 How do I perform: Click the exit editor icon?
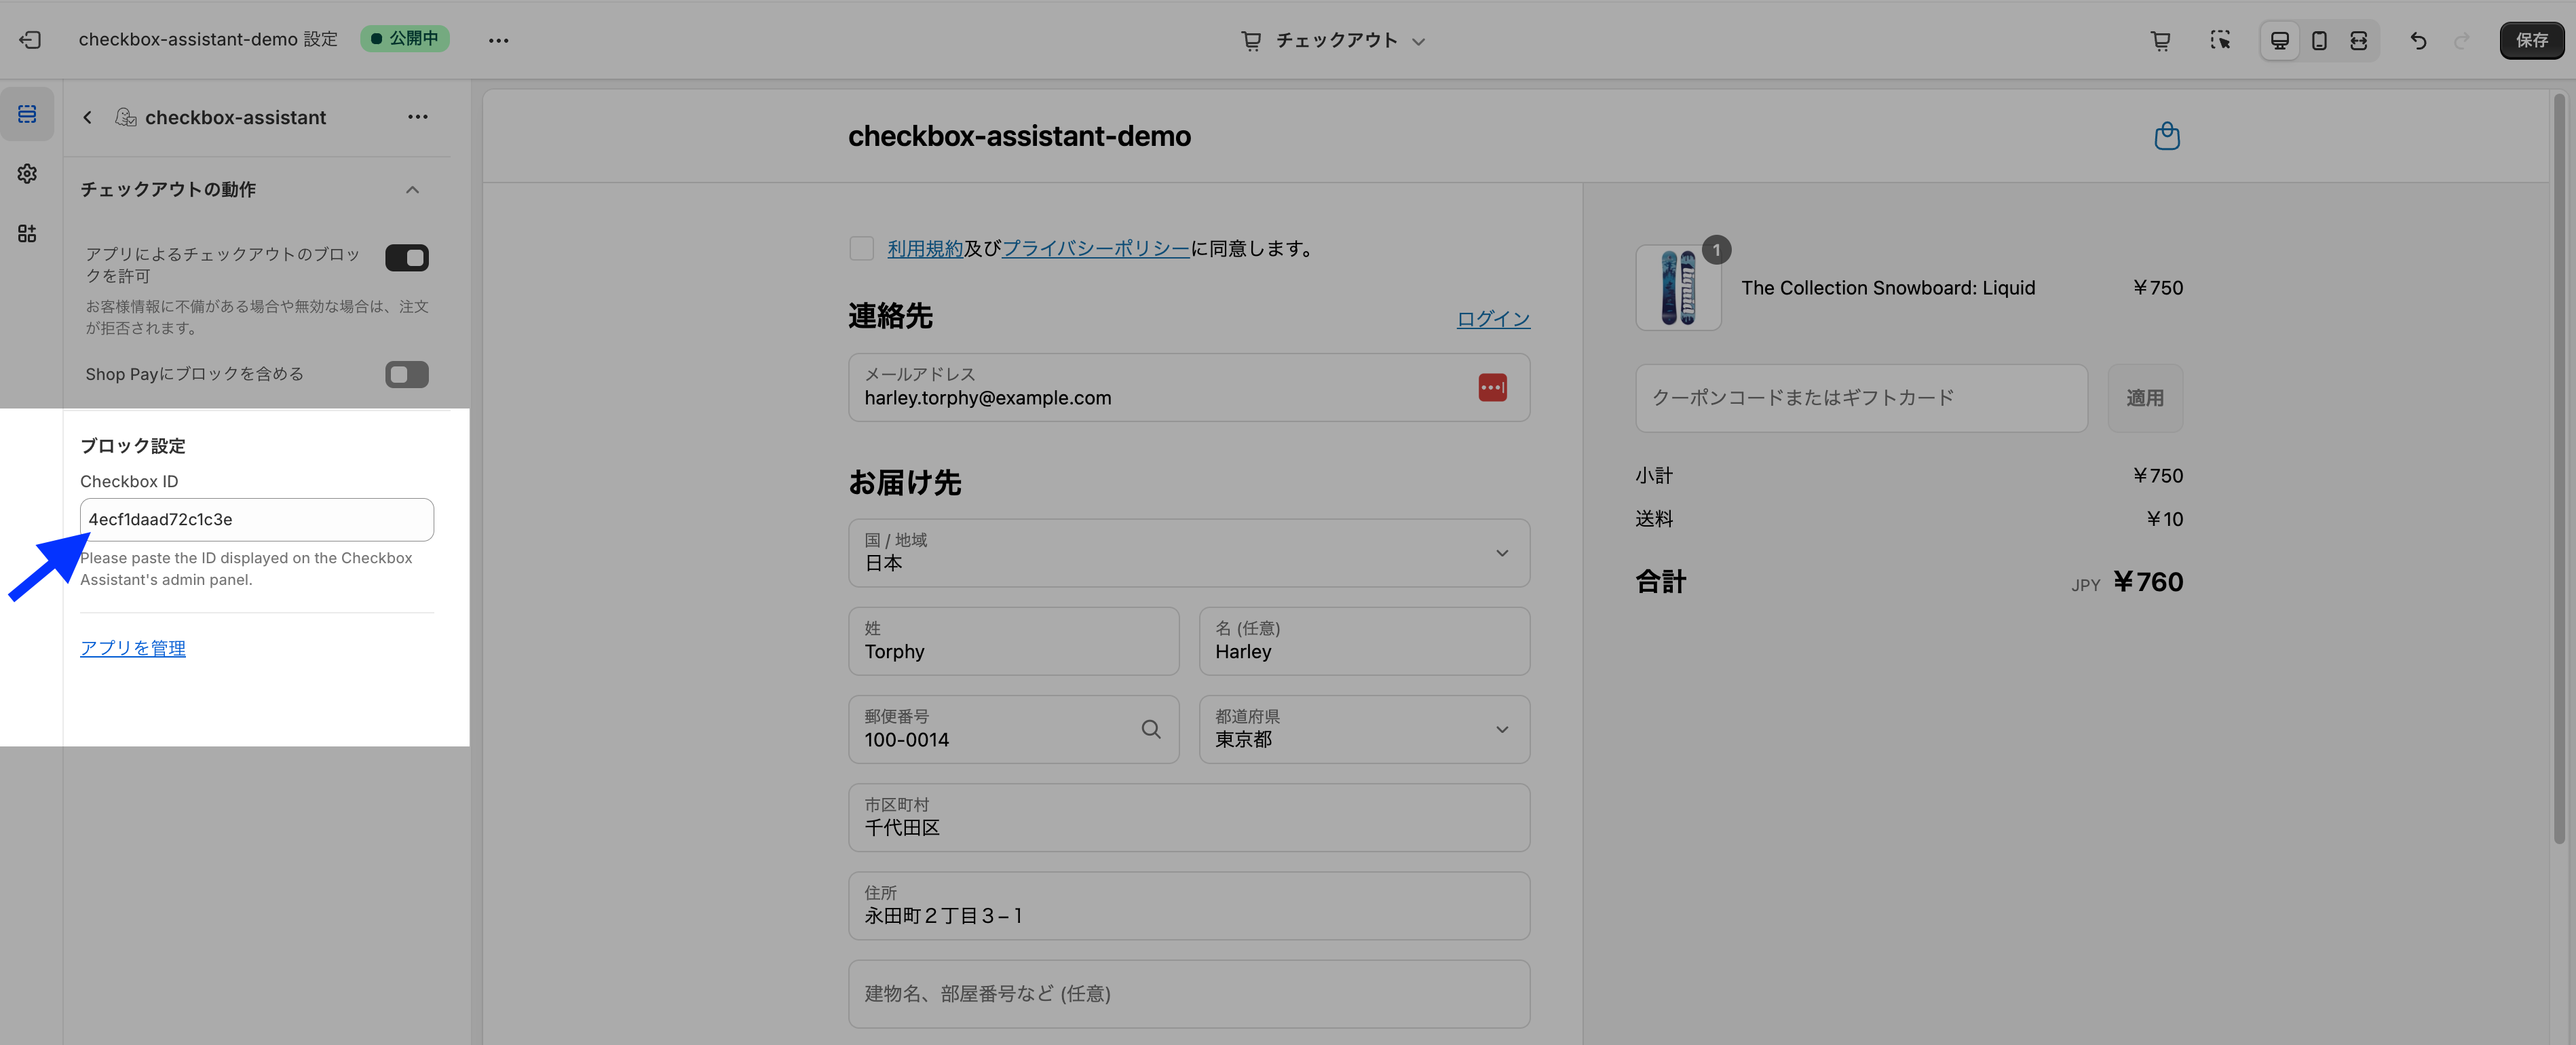[30, 40]
